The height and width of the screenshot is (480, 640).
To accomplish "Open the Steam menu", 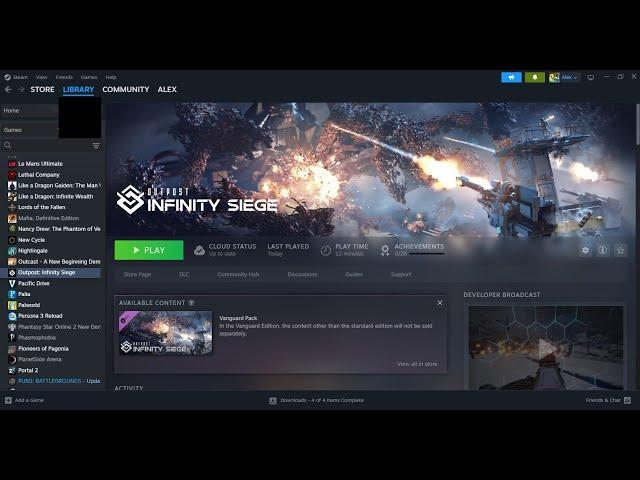I will [x=20, y=77].
